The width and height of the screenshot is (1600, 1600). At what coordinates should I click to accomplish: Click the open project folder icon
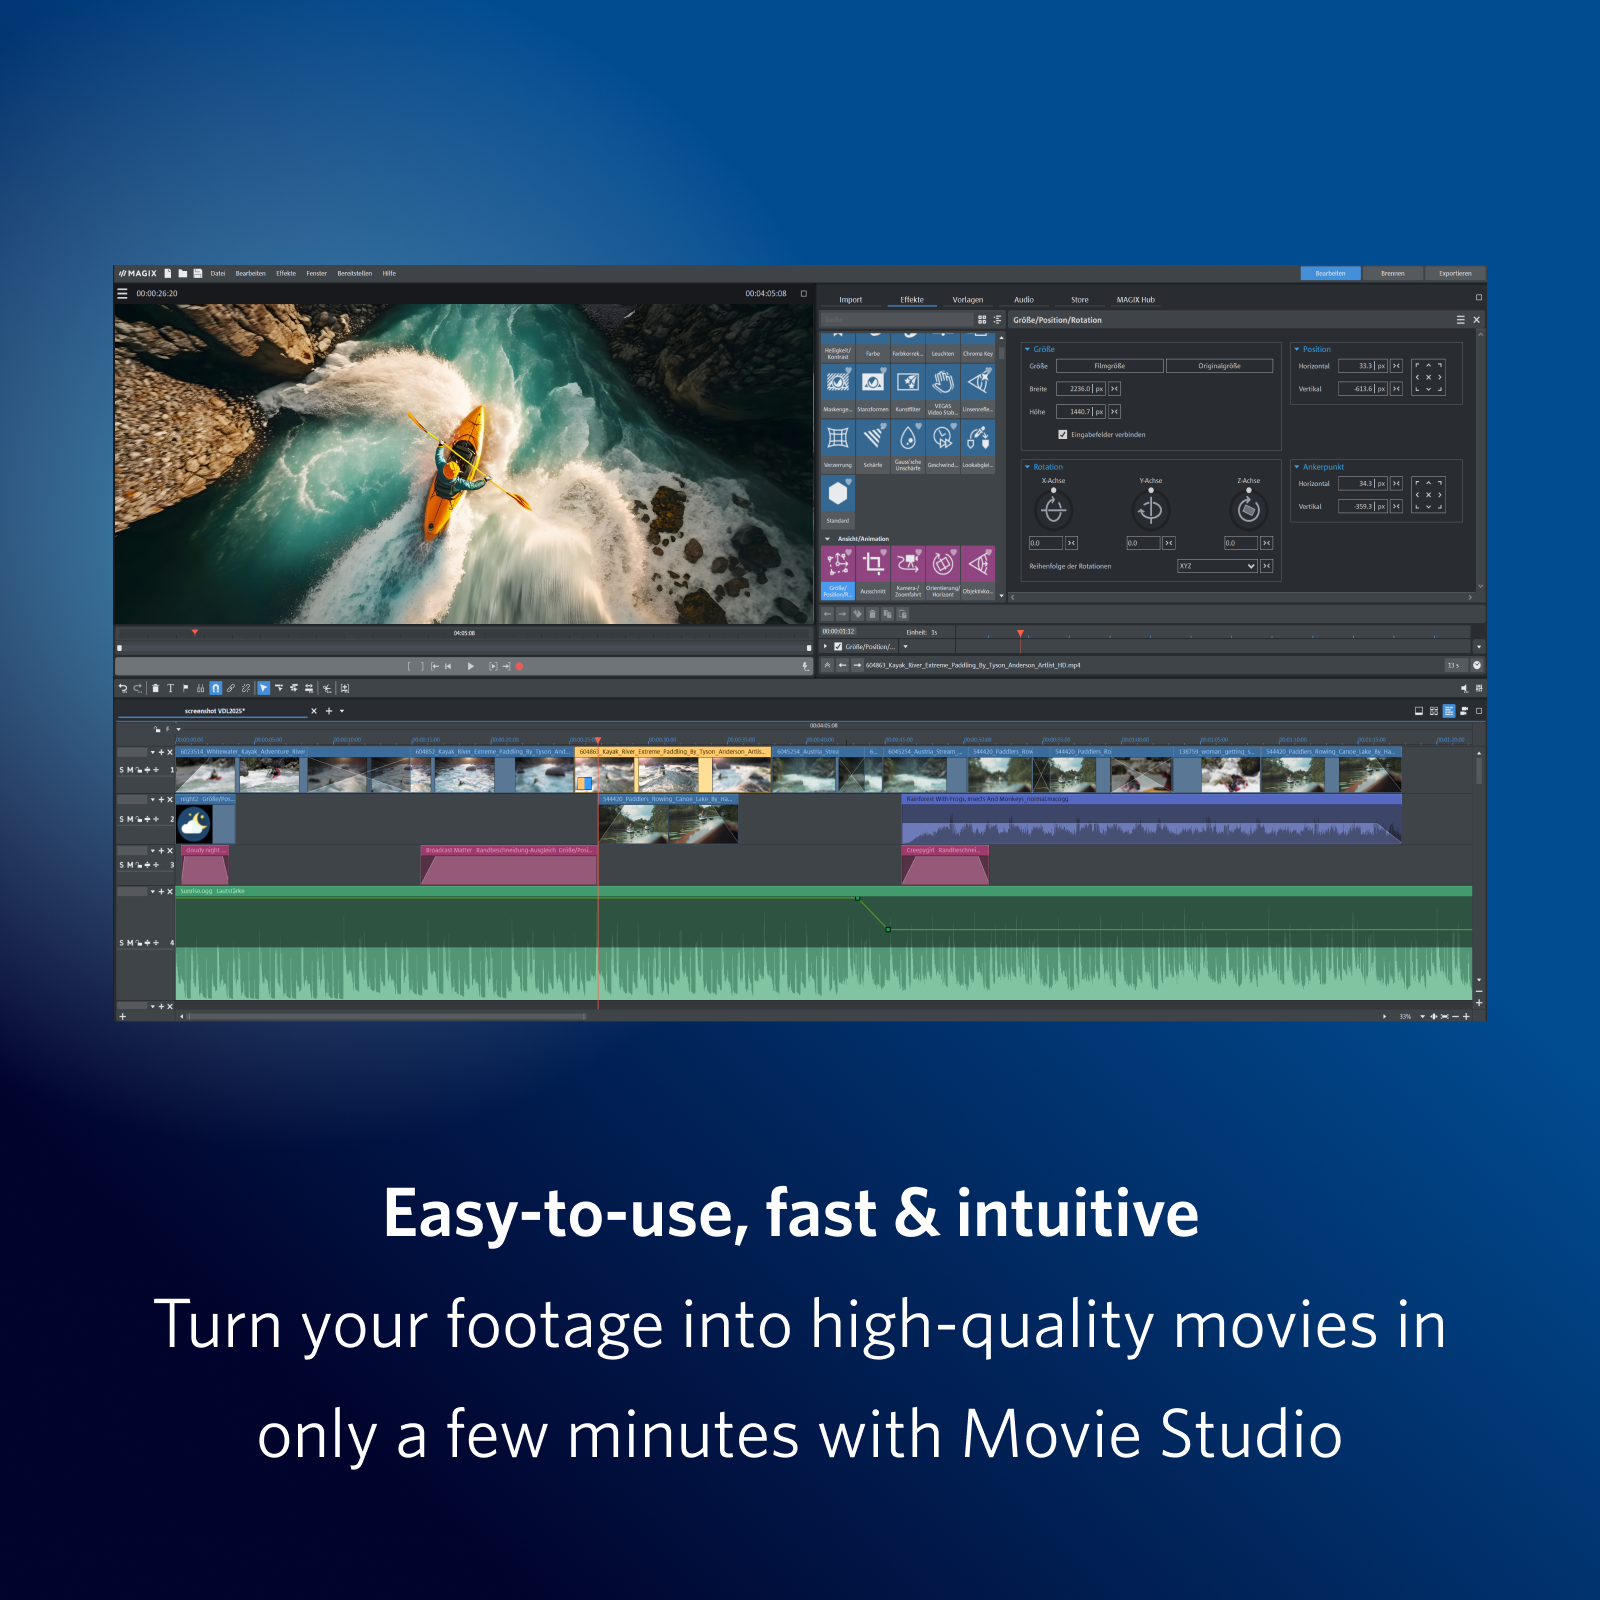183,273
